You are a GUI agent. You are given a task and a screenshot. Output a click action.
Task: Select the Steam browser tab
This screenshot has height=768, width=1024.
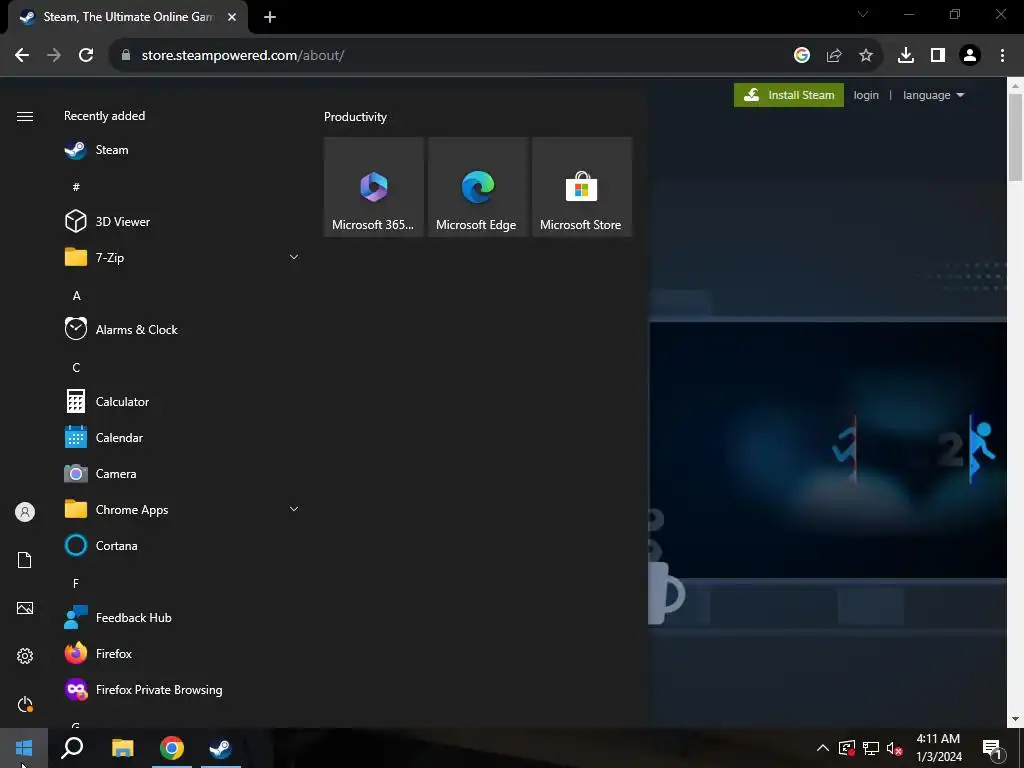pos(128,18)
